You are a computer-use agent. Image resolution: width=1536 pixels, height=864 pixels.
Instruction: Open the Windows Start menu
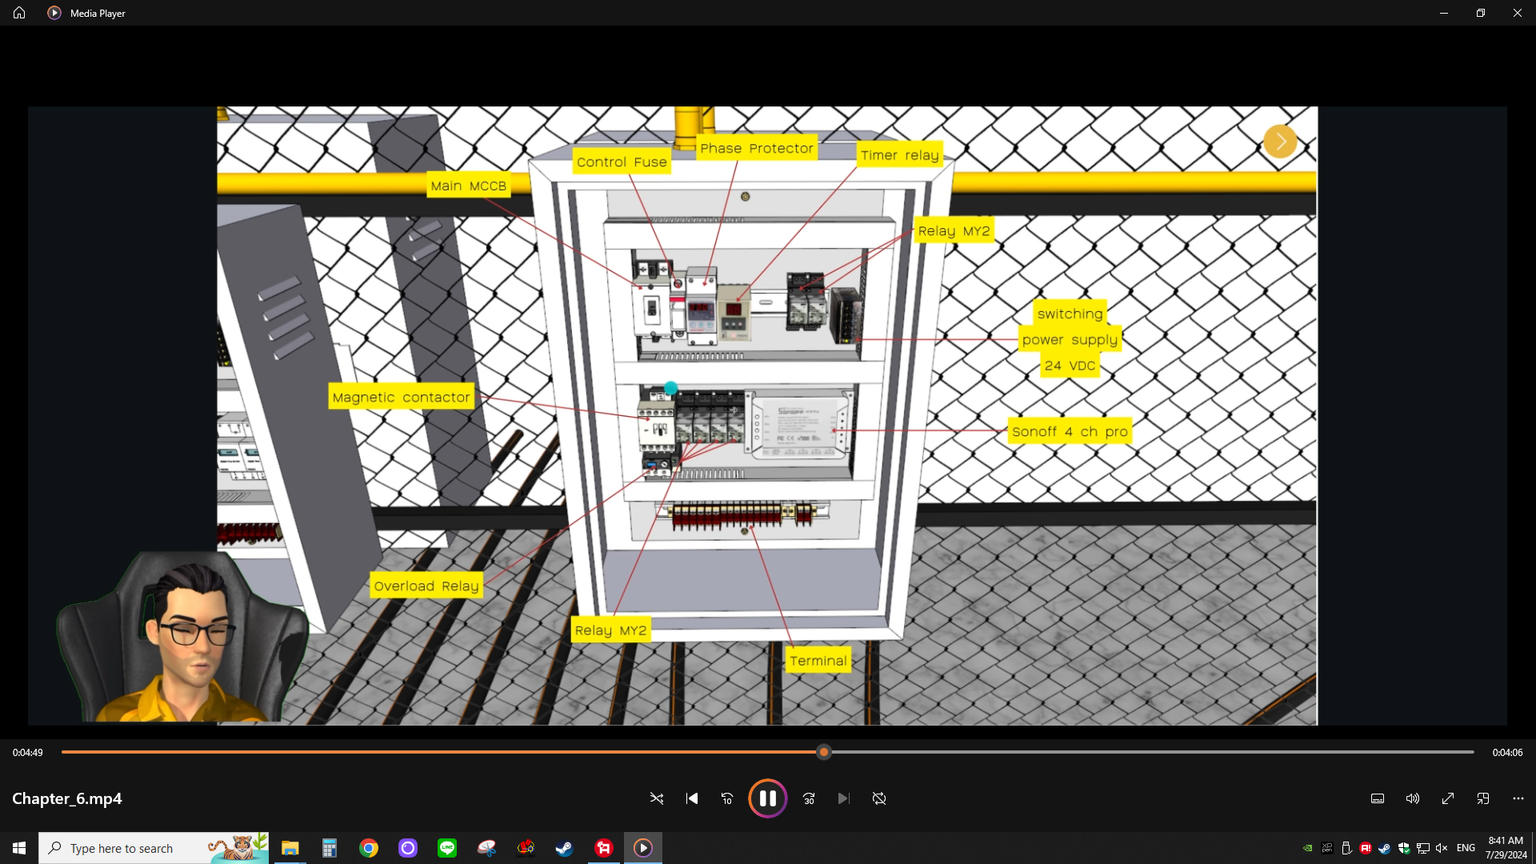tap(19, 848)
